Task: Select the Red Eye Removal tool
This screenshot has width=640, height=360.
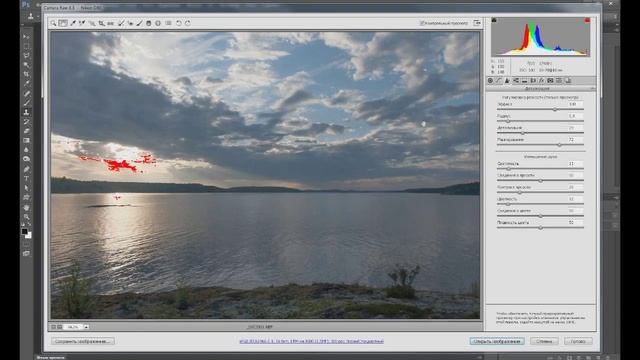Action: pyautogui.click(x=130, y=23)
